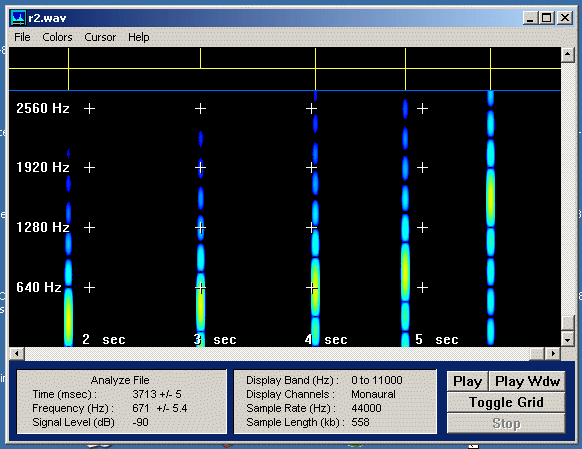This screenshot has width=582, height=449.
Task: Click the disabled Stop button
Action: [506, 423]
